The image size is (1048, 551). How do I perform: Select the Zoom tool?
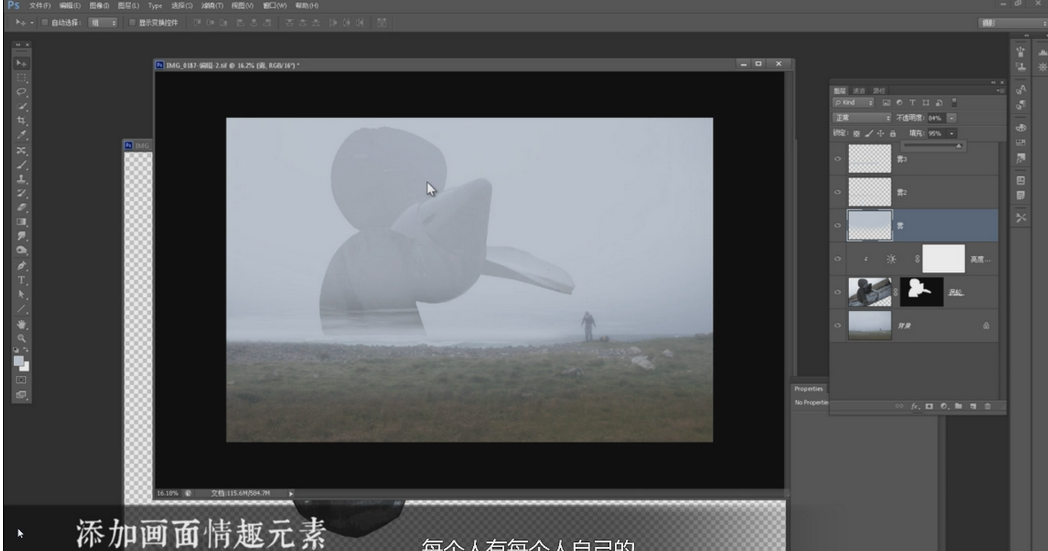click(21, 338)
